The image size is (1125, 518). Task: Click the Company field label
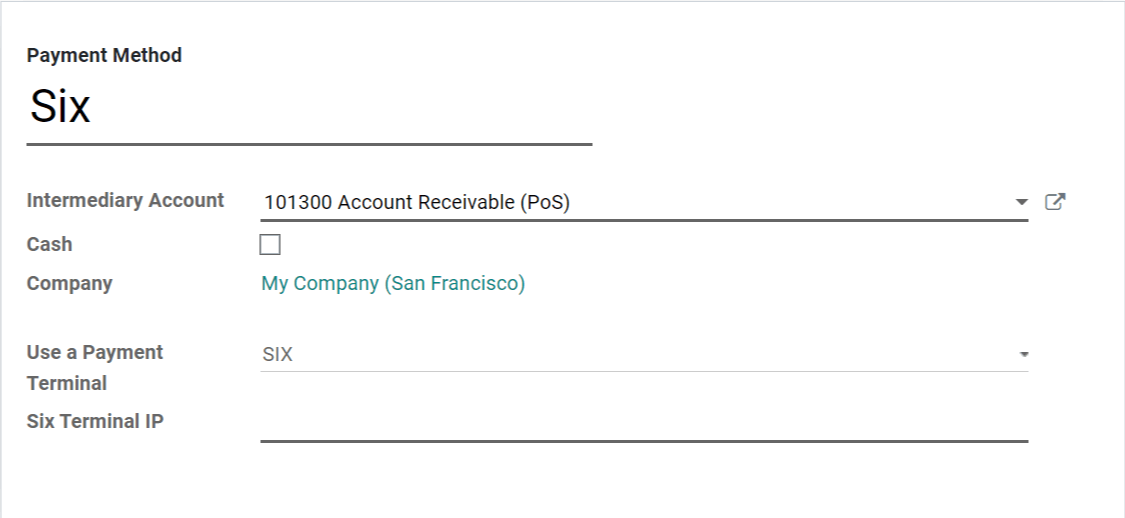[69, 283]
